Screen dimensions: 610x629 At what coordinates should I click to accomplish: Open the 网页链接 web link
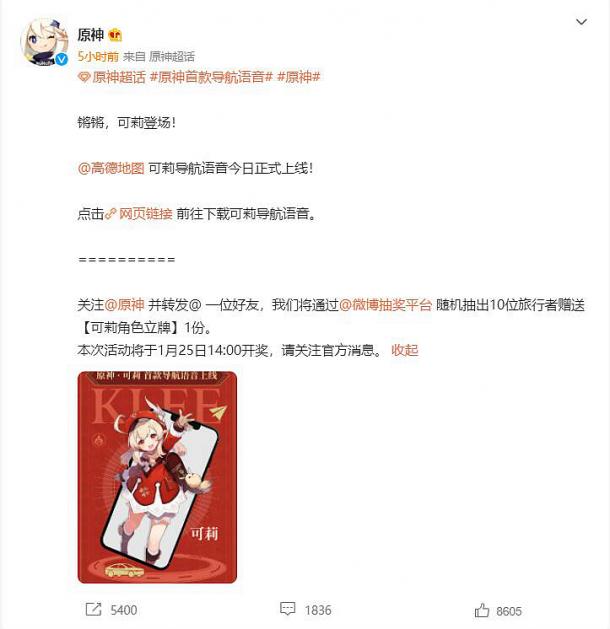pyautogui.click(x=146, y=214)
